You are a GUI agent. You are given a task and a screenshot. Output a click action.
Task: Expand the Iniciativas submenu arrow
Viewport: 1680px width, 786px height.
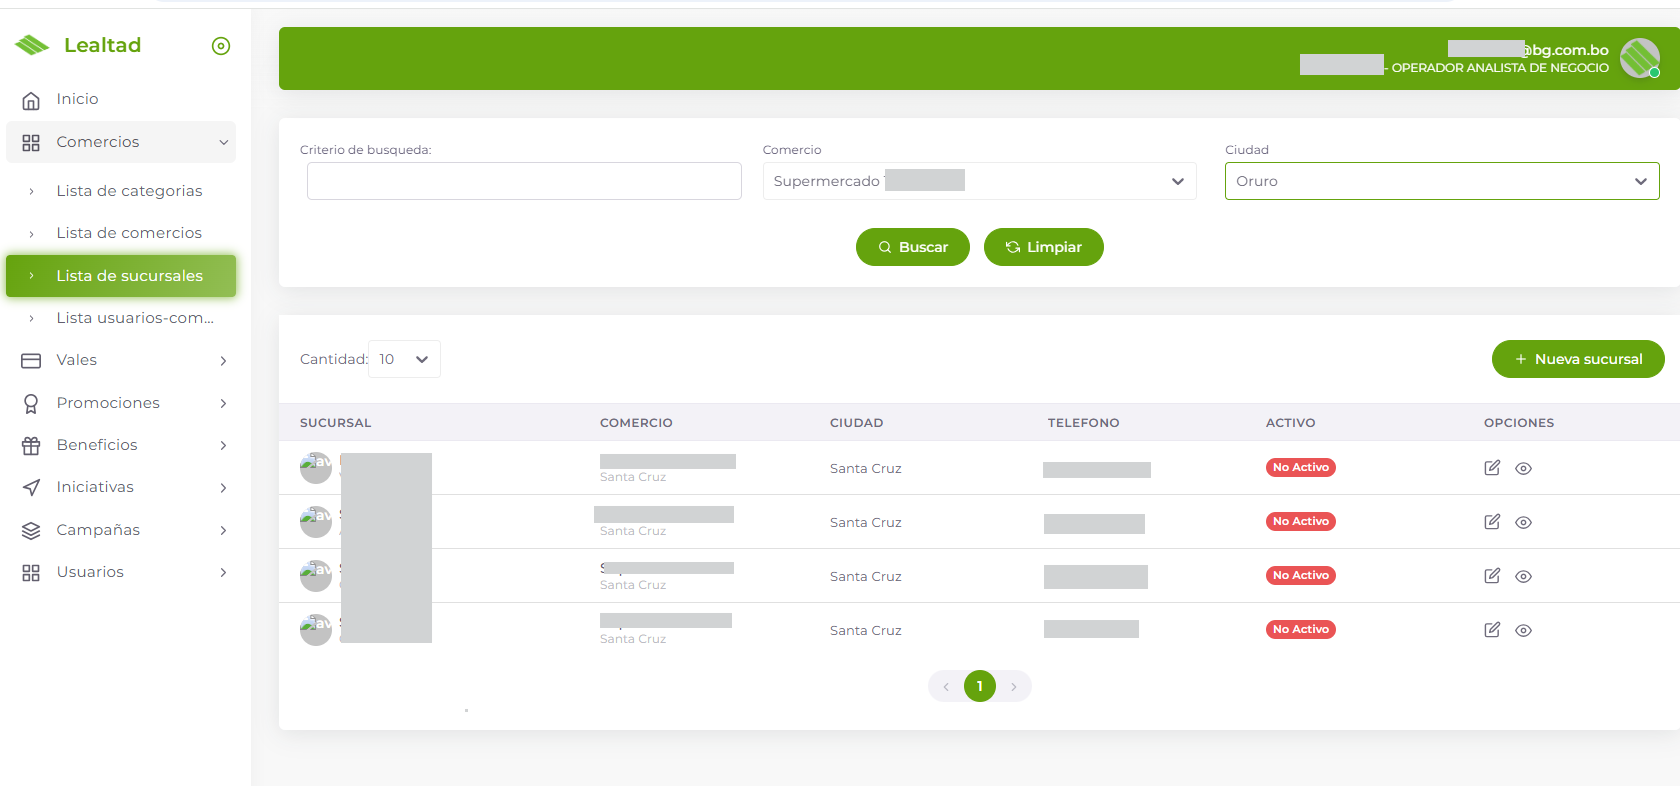coord(224,488)
